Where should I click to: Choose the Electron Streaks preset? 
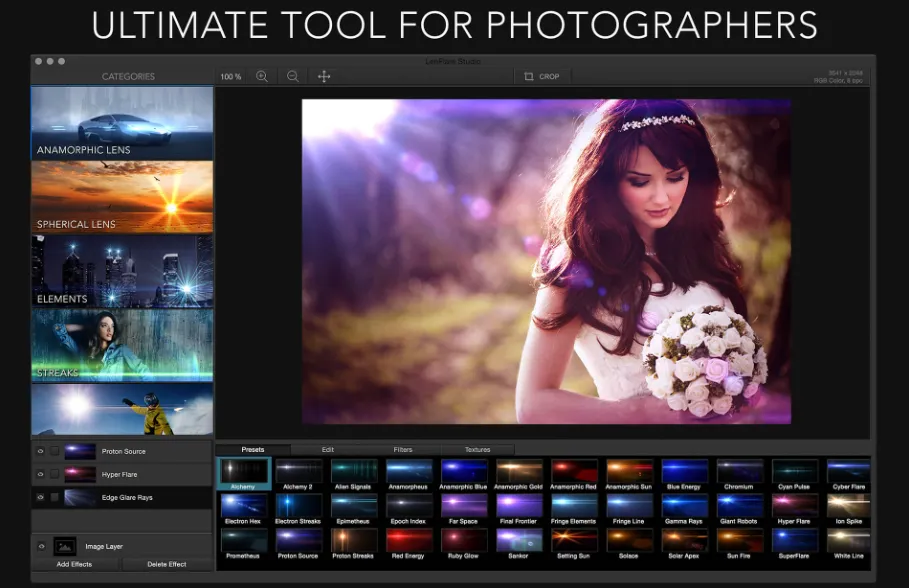(299, 509)
